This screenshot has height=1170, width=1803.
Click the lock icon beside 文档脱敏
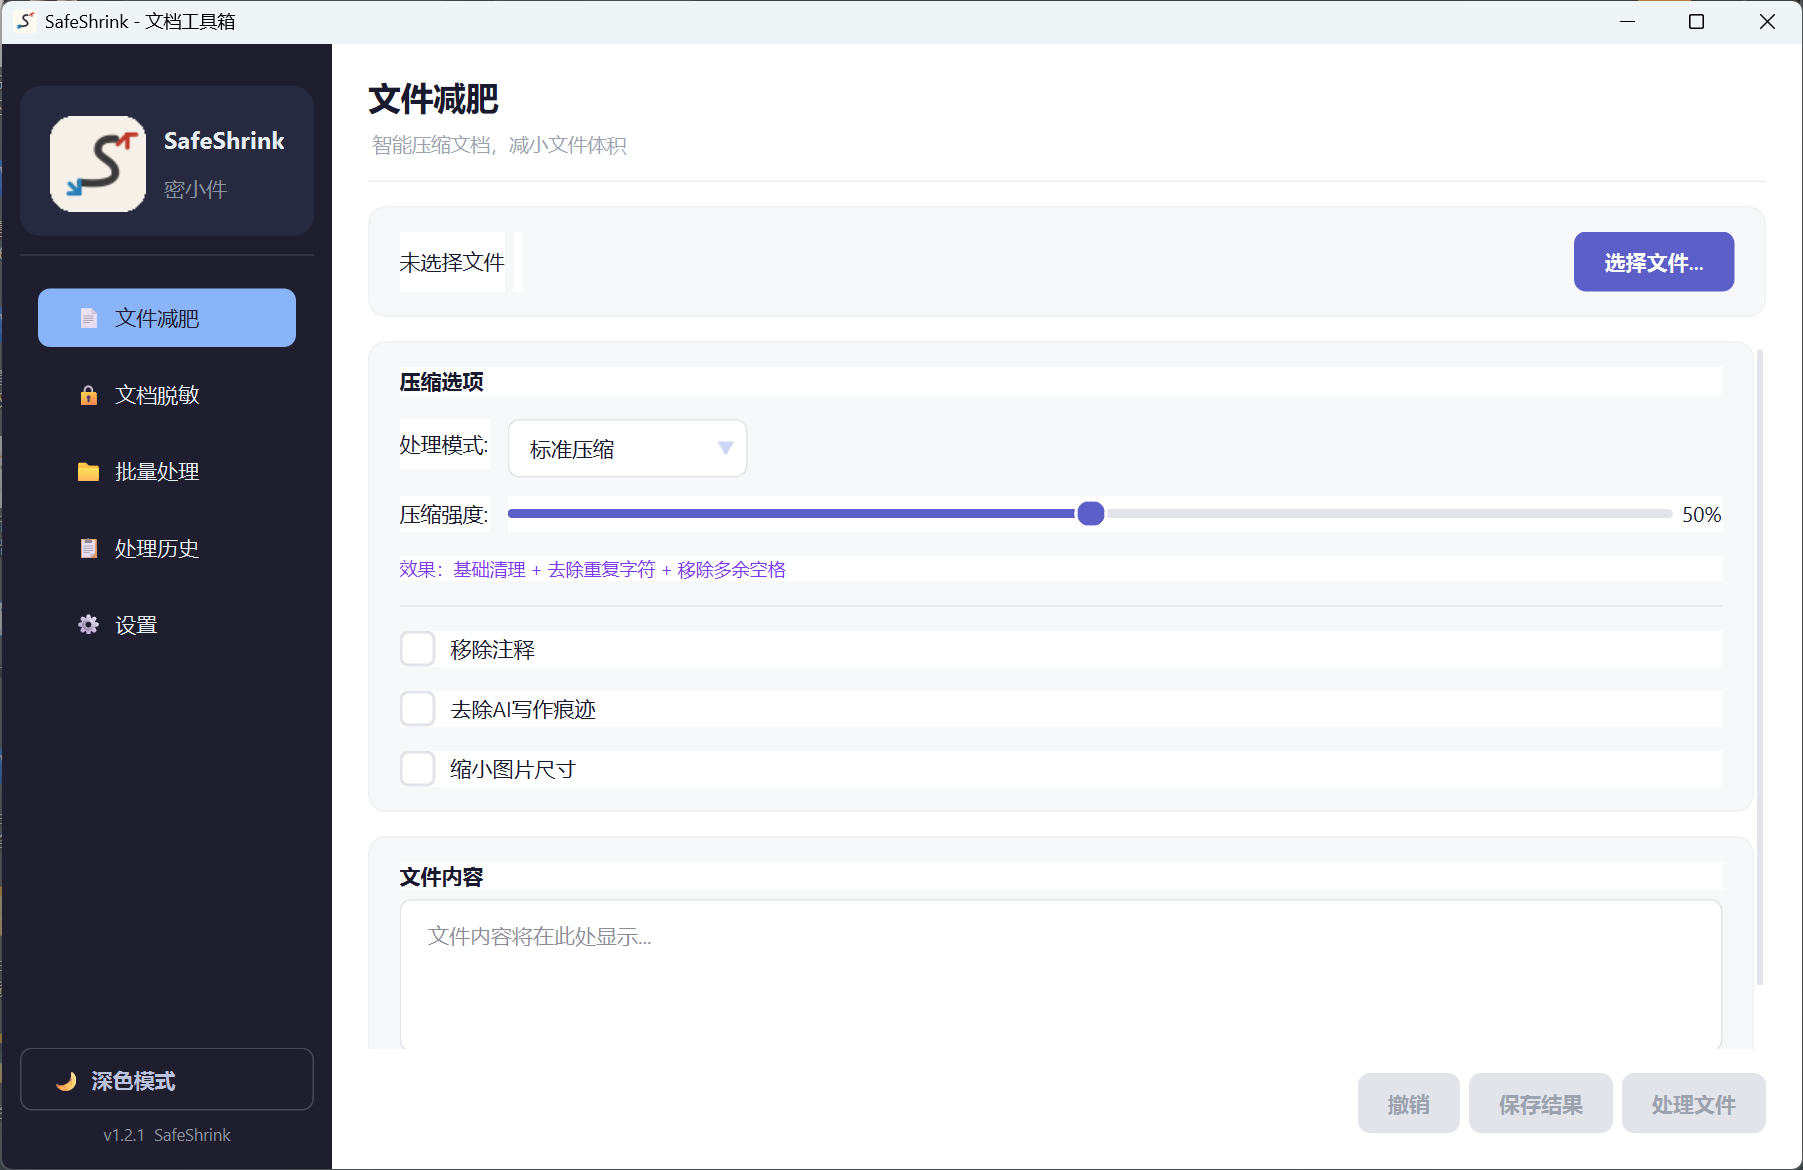[x=89, y=395]
